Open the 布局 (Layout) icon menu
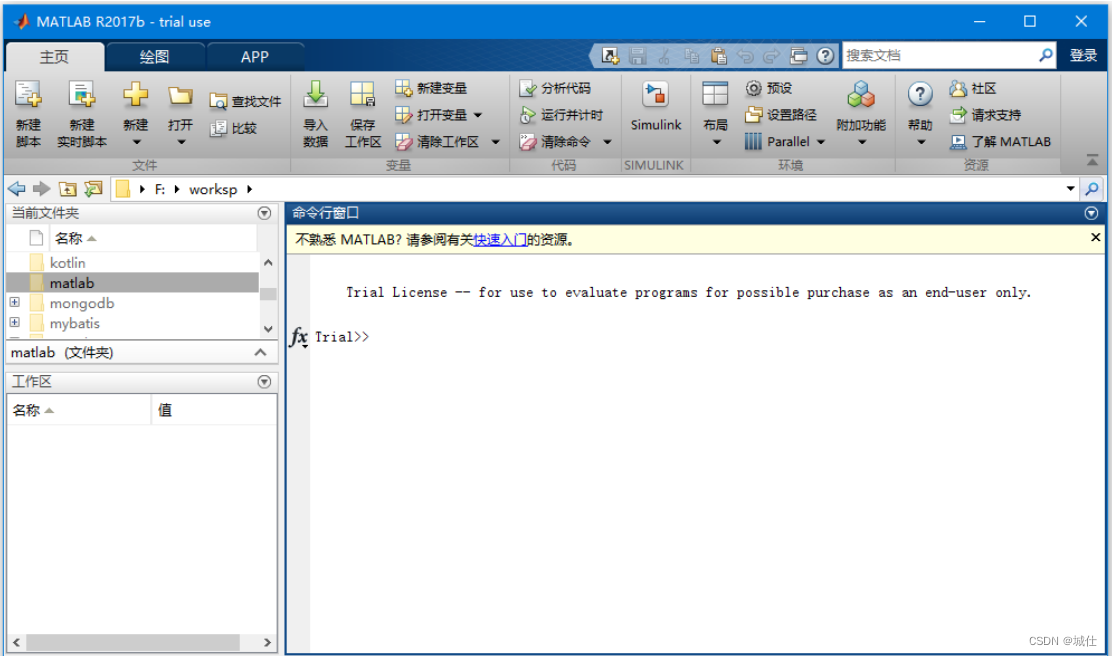 [715, 95]
